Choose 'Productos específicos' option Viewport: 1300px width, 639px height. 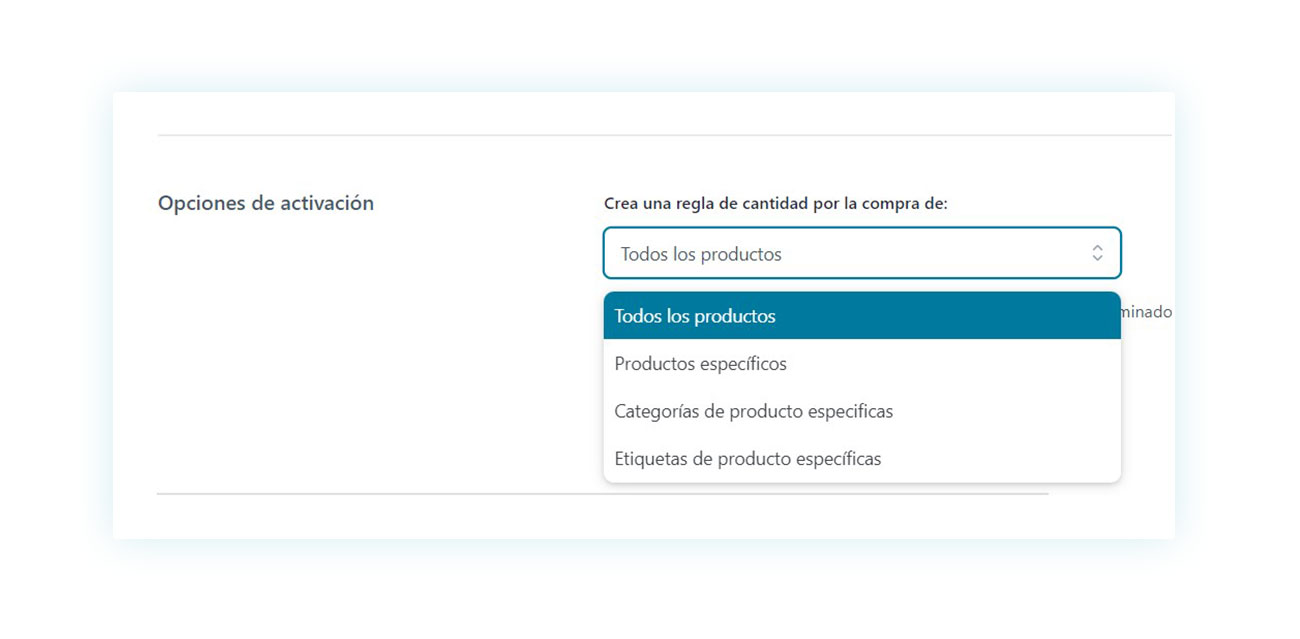pos(862,364)
